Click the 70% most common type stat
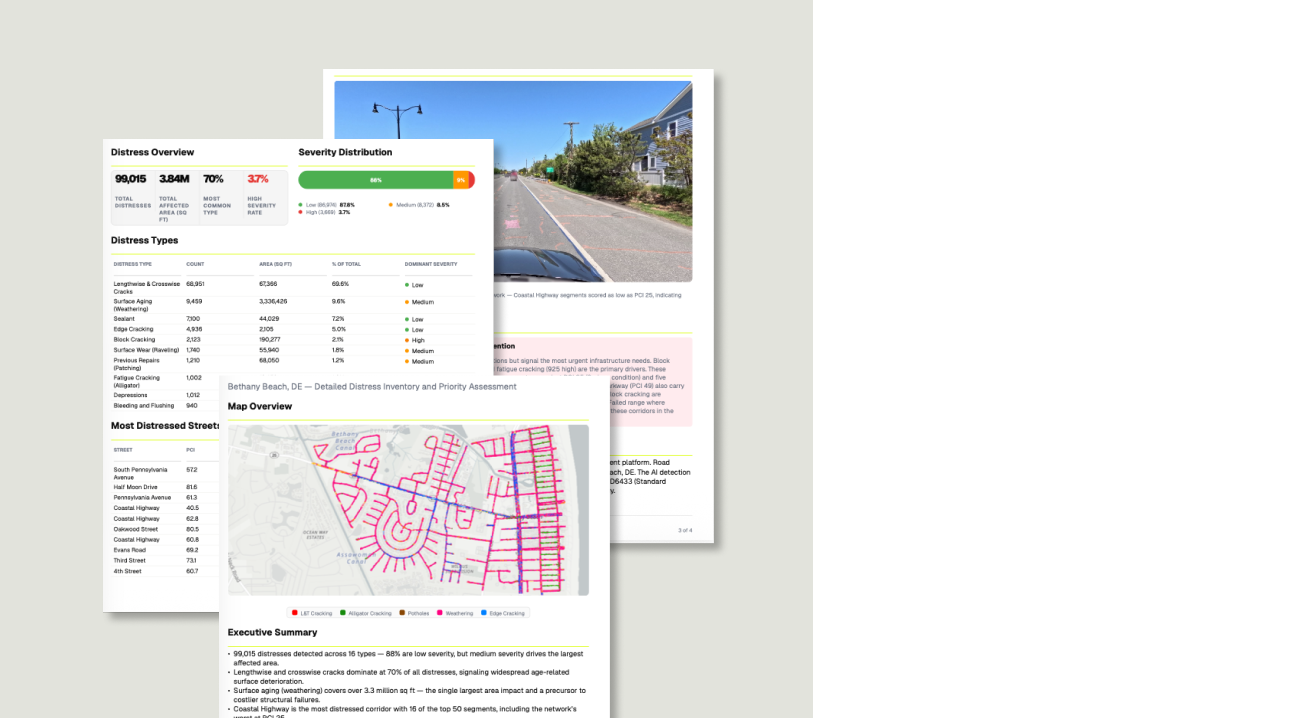1291x718 pixels. 213,178
